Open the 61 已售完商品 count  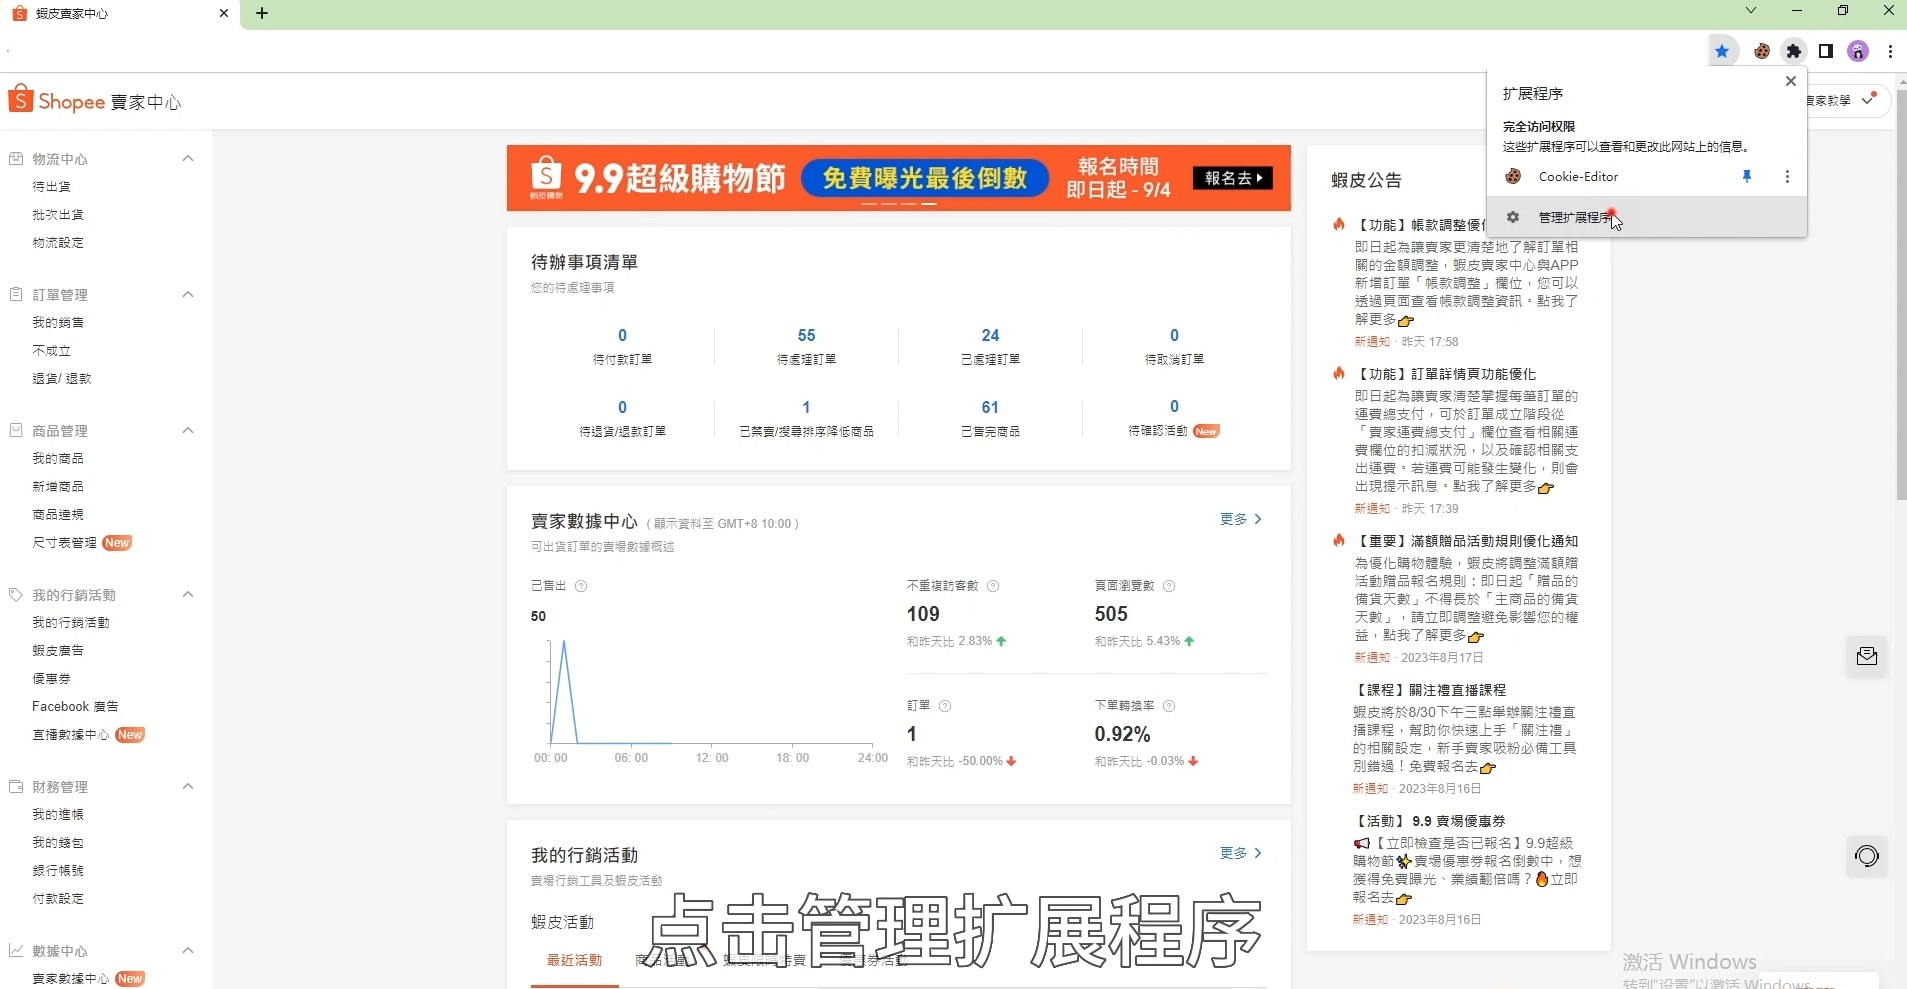point(990,407)
